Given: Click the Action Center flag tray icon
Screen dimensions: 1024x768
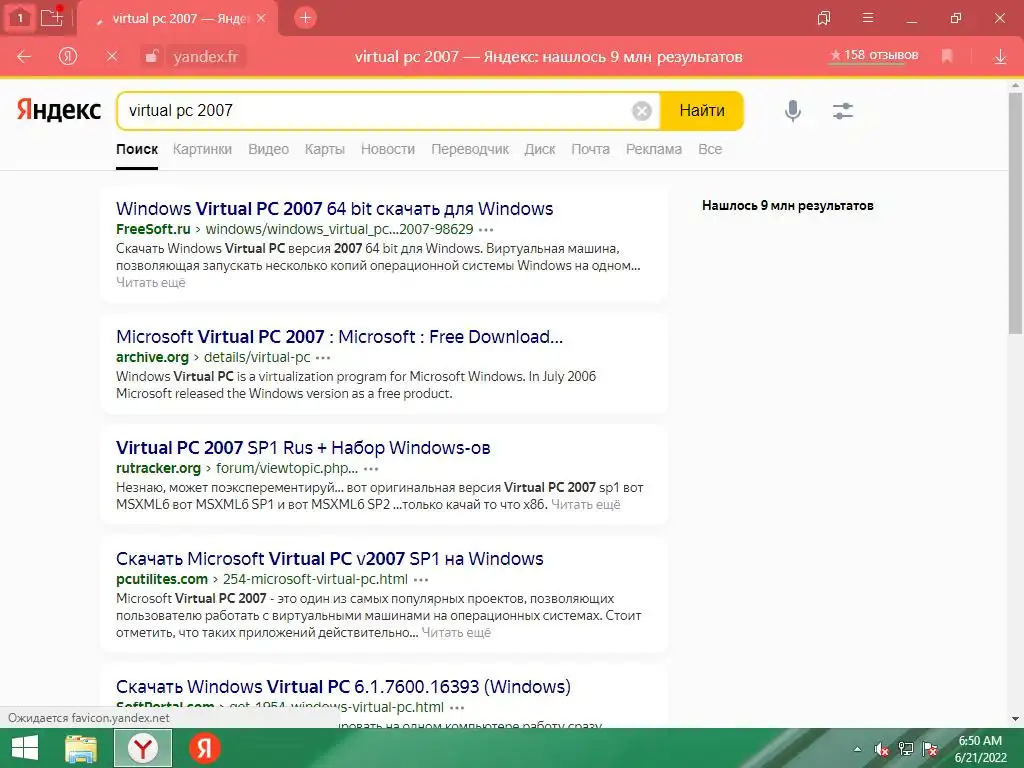Looking at the screenshot, I should [x=930, y=749].
